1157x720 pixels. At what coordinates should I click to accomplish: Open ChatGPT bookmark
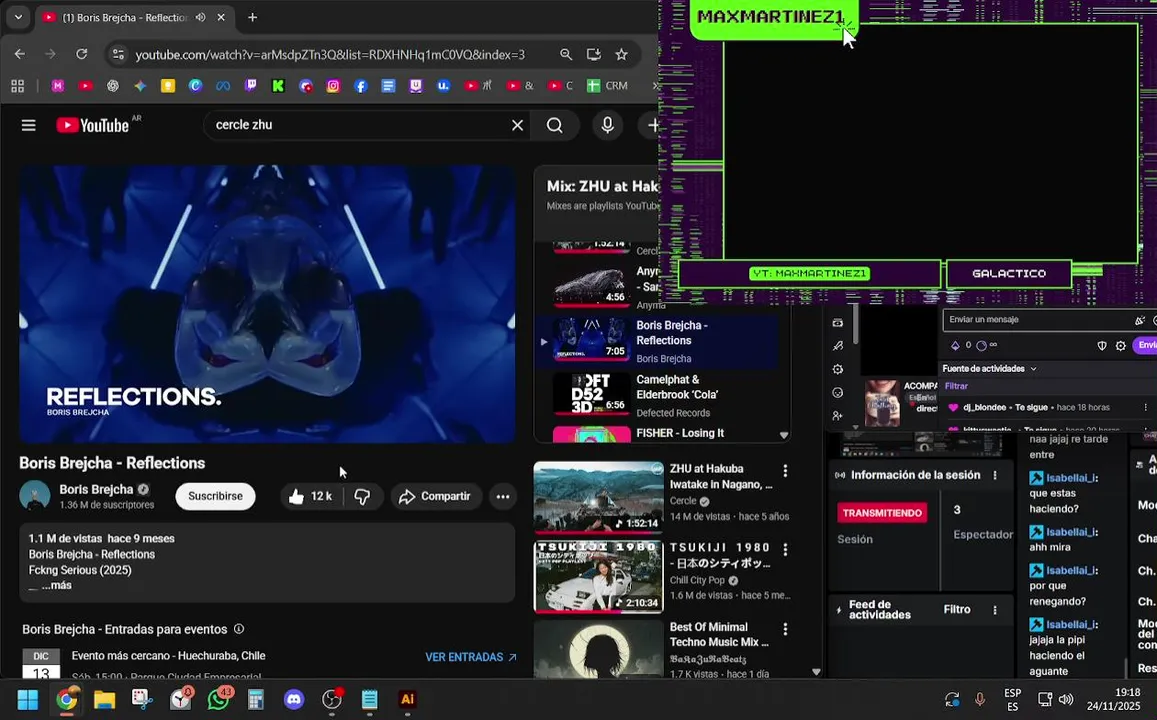point(113,86)
